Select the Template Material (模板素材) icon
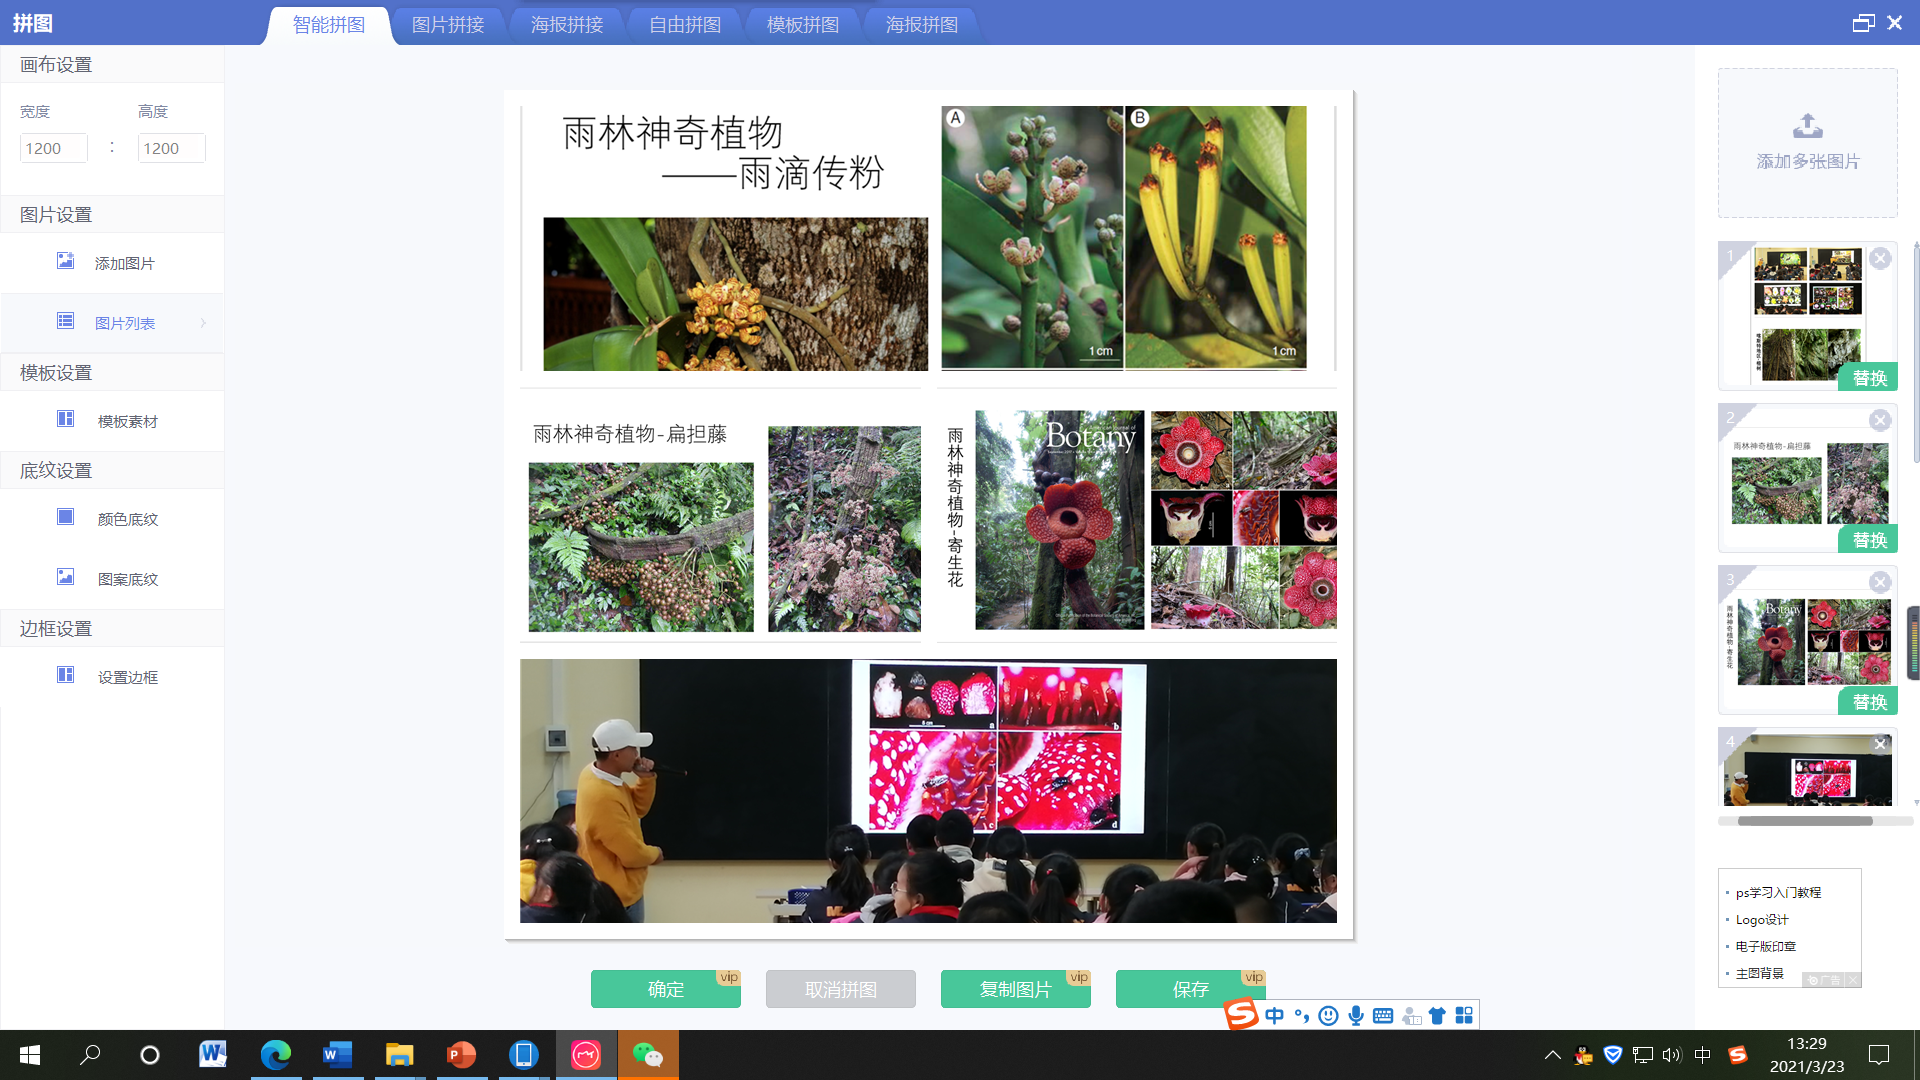 65,419
